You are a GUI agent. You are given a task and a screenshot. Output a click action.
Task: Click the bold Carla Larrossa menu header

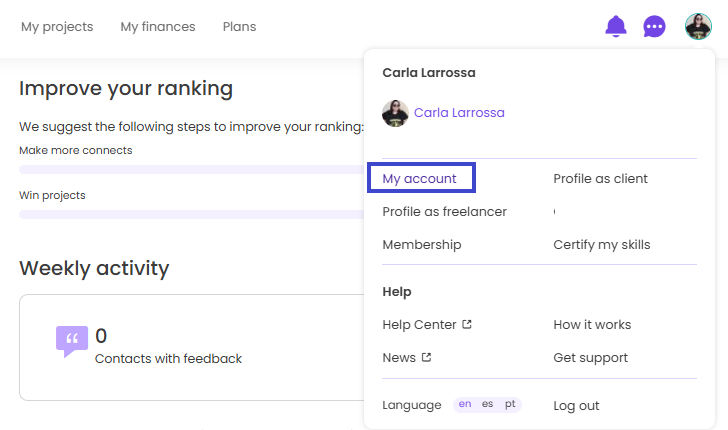(x=429, y=73)
